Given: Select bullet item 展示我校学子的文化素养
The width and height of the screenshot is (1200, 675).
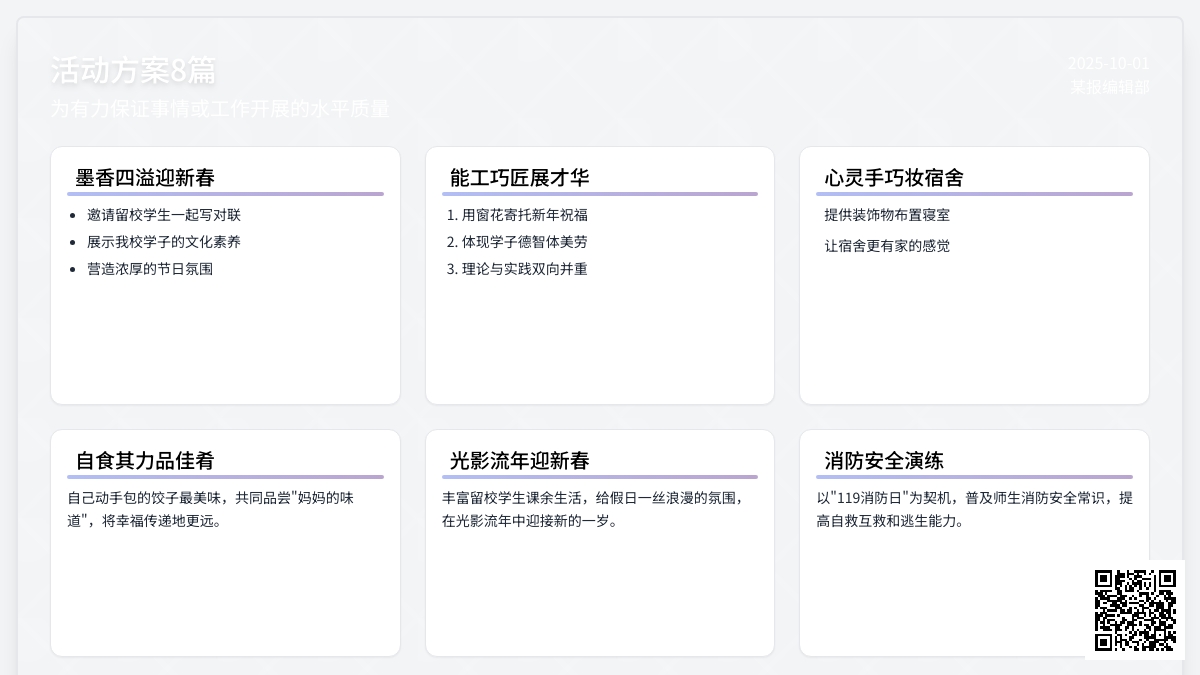Looking at the screenshot, I should 164,242.
